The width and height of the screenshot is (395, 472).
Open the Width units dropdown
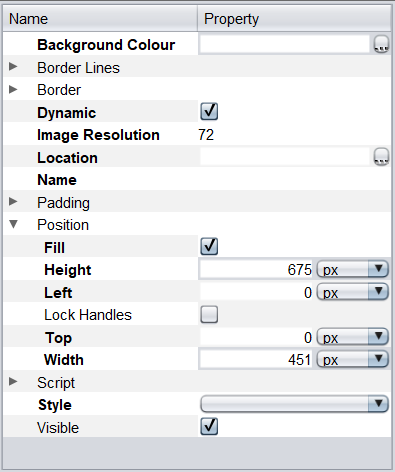click(352, 359)
